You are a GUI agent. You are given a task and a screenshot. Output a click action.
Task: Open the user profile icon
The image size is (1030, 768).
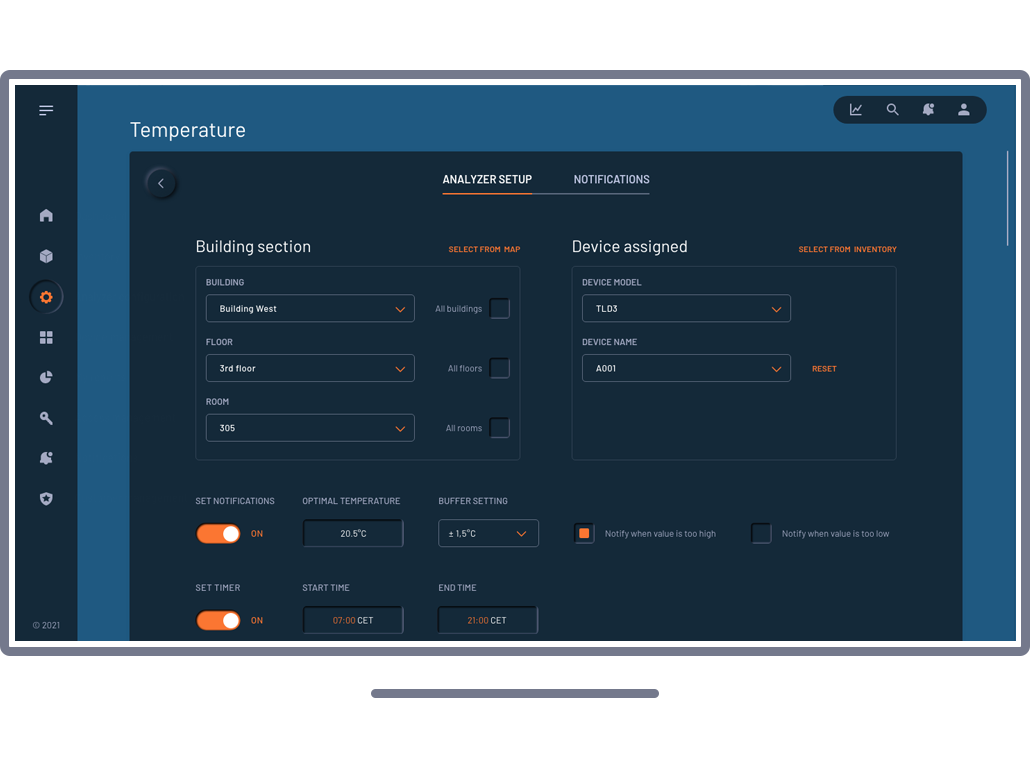963,110
